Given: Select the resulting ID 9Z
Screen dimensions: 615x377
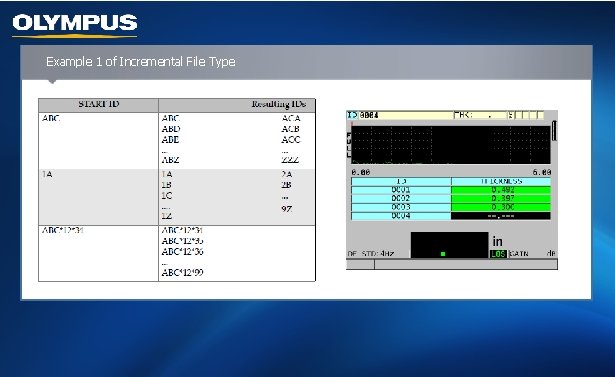Looking at the screenshot, I should (286, 209).
